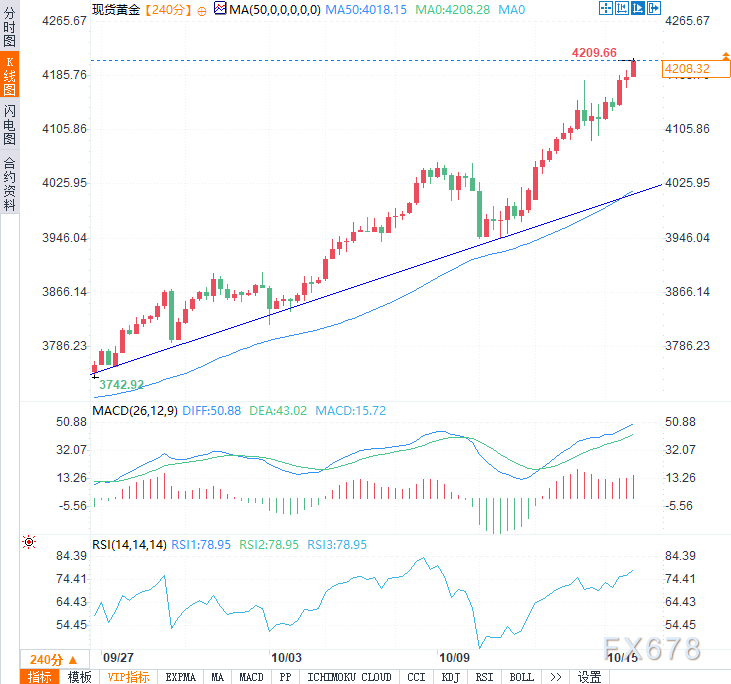Click the third icon in the top-right chart toolbar
This screenshot has height=684, width=731.
pyautogui.click(x=638, y=9)
